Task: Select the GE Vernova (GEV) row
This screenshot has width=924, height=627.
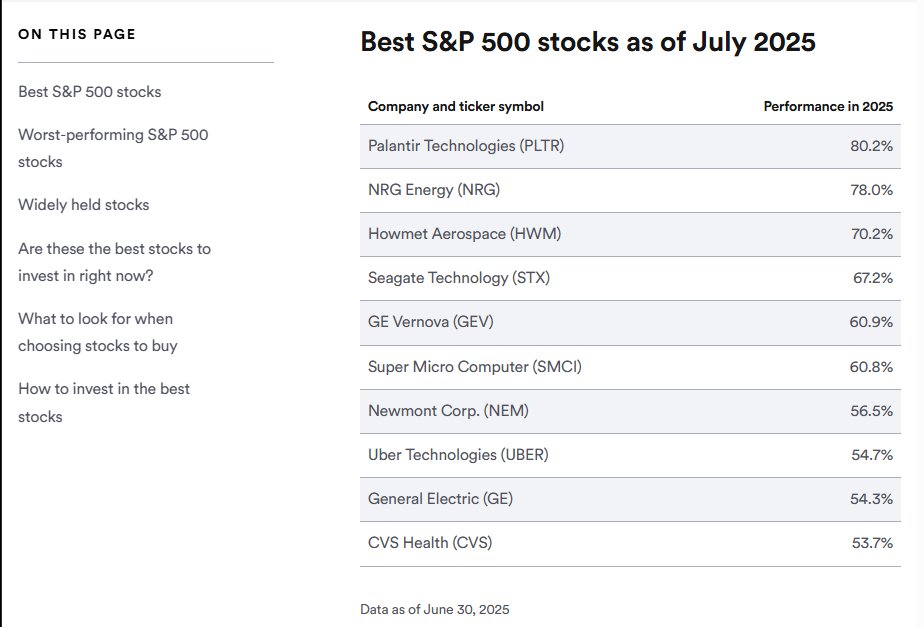Action: pos(630,322)
